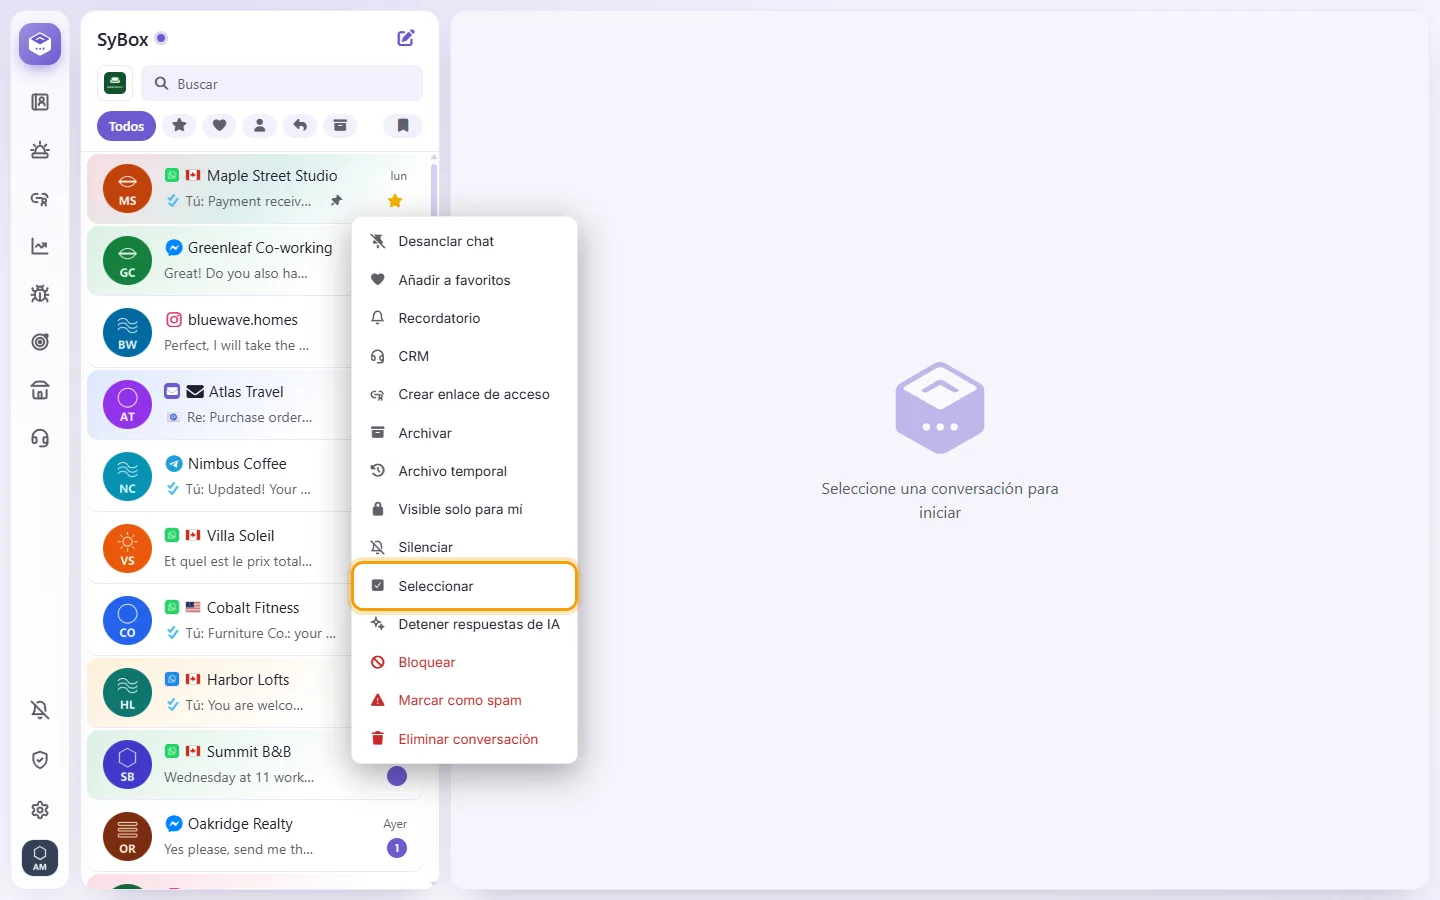Choose Archivo temporal menu entry
The image size is (1440, 900).
click(465, 471)
